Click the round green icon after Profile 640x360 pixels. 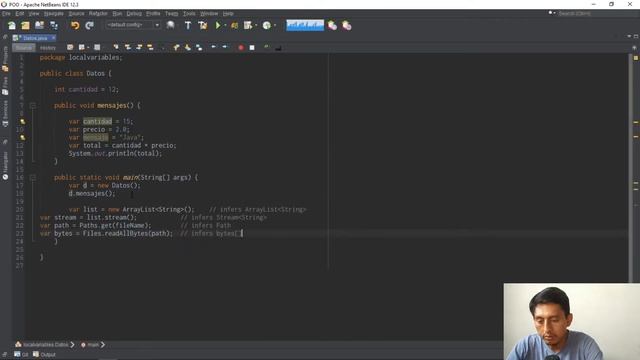click(x=267, y=25)
